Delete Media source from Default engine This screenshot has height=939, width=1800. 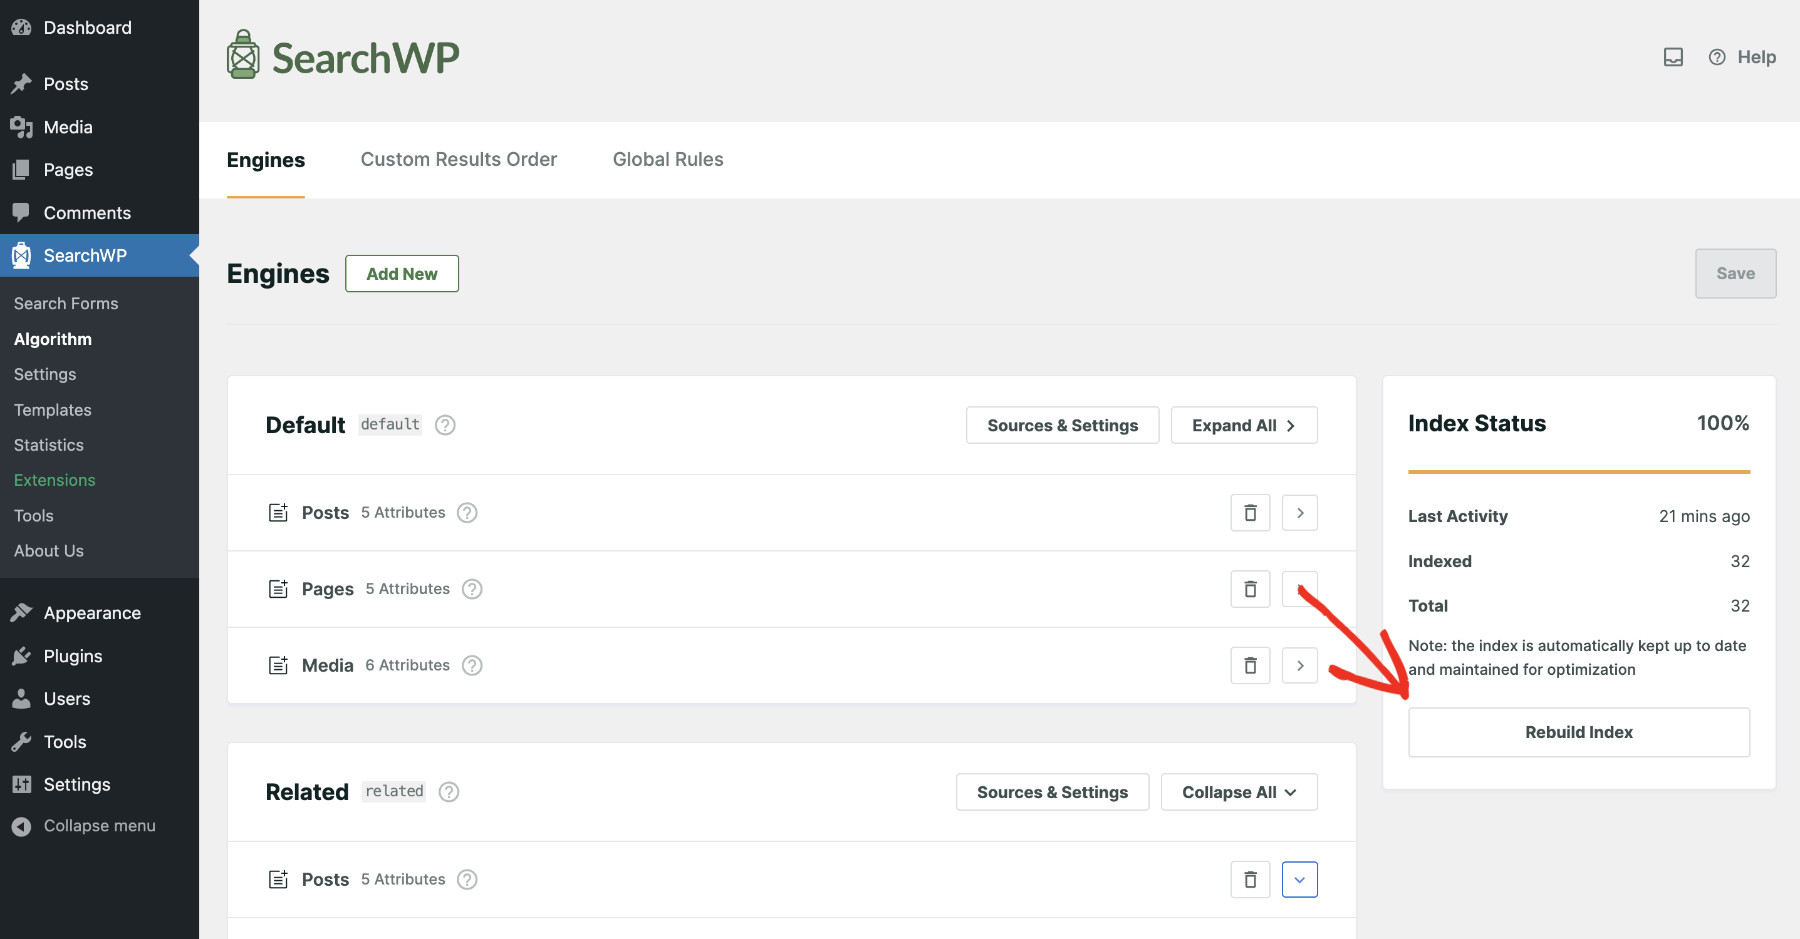tap(1250, 665)
